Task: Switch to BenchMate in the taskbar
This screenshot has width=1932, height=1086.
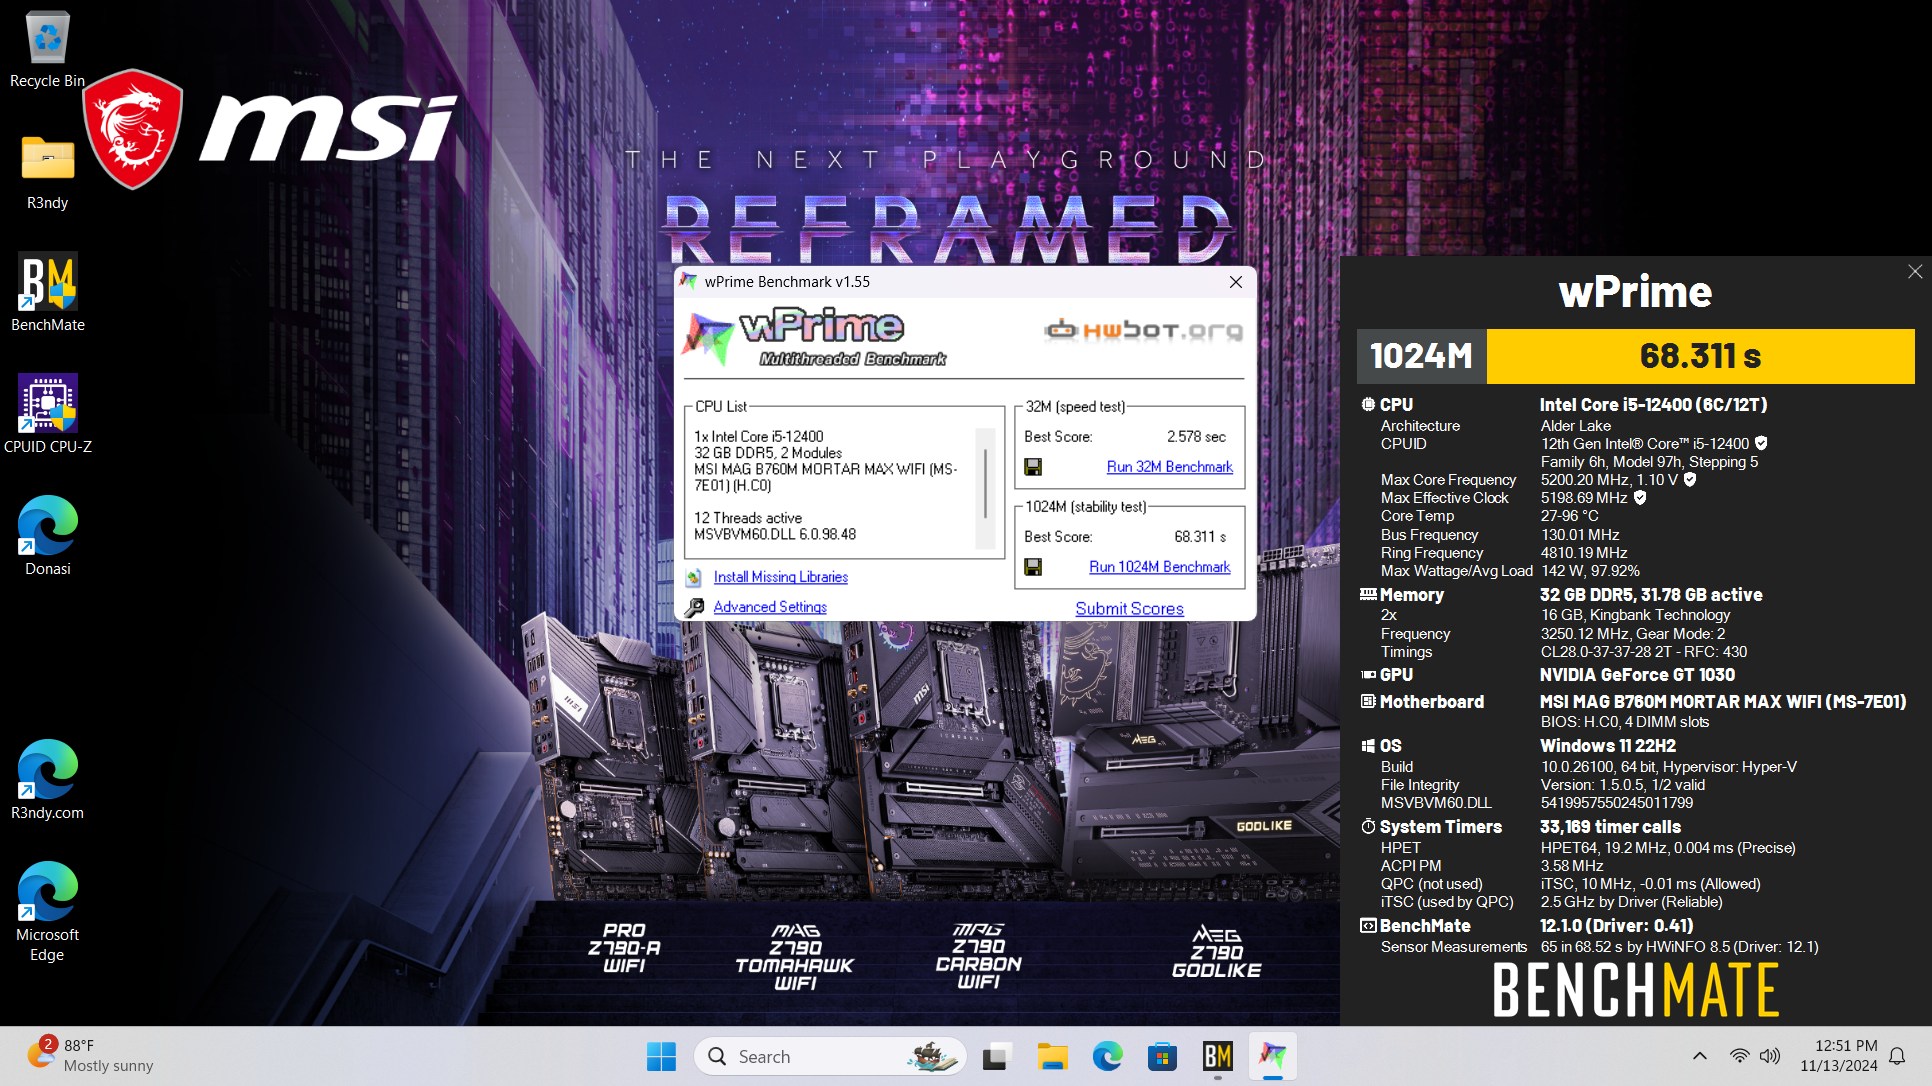Action: tap(1217, 1056)
